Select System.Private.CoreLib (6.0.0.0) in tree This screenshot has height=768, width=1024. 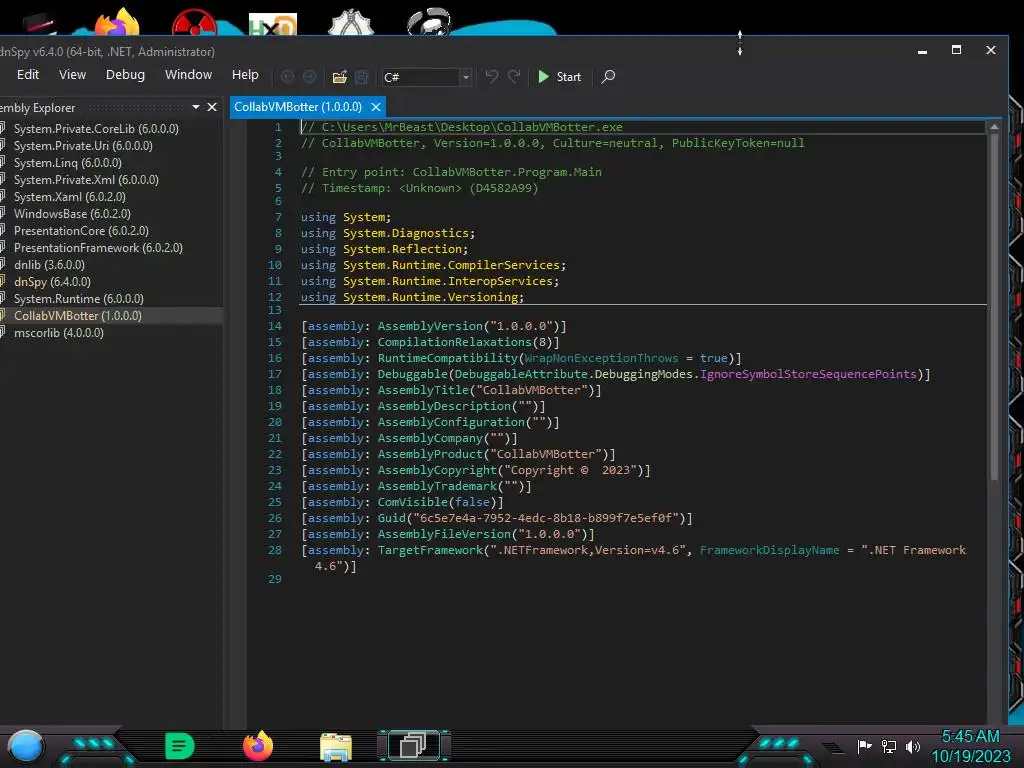(96, 129)
